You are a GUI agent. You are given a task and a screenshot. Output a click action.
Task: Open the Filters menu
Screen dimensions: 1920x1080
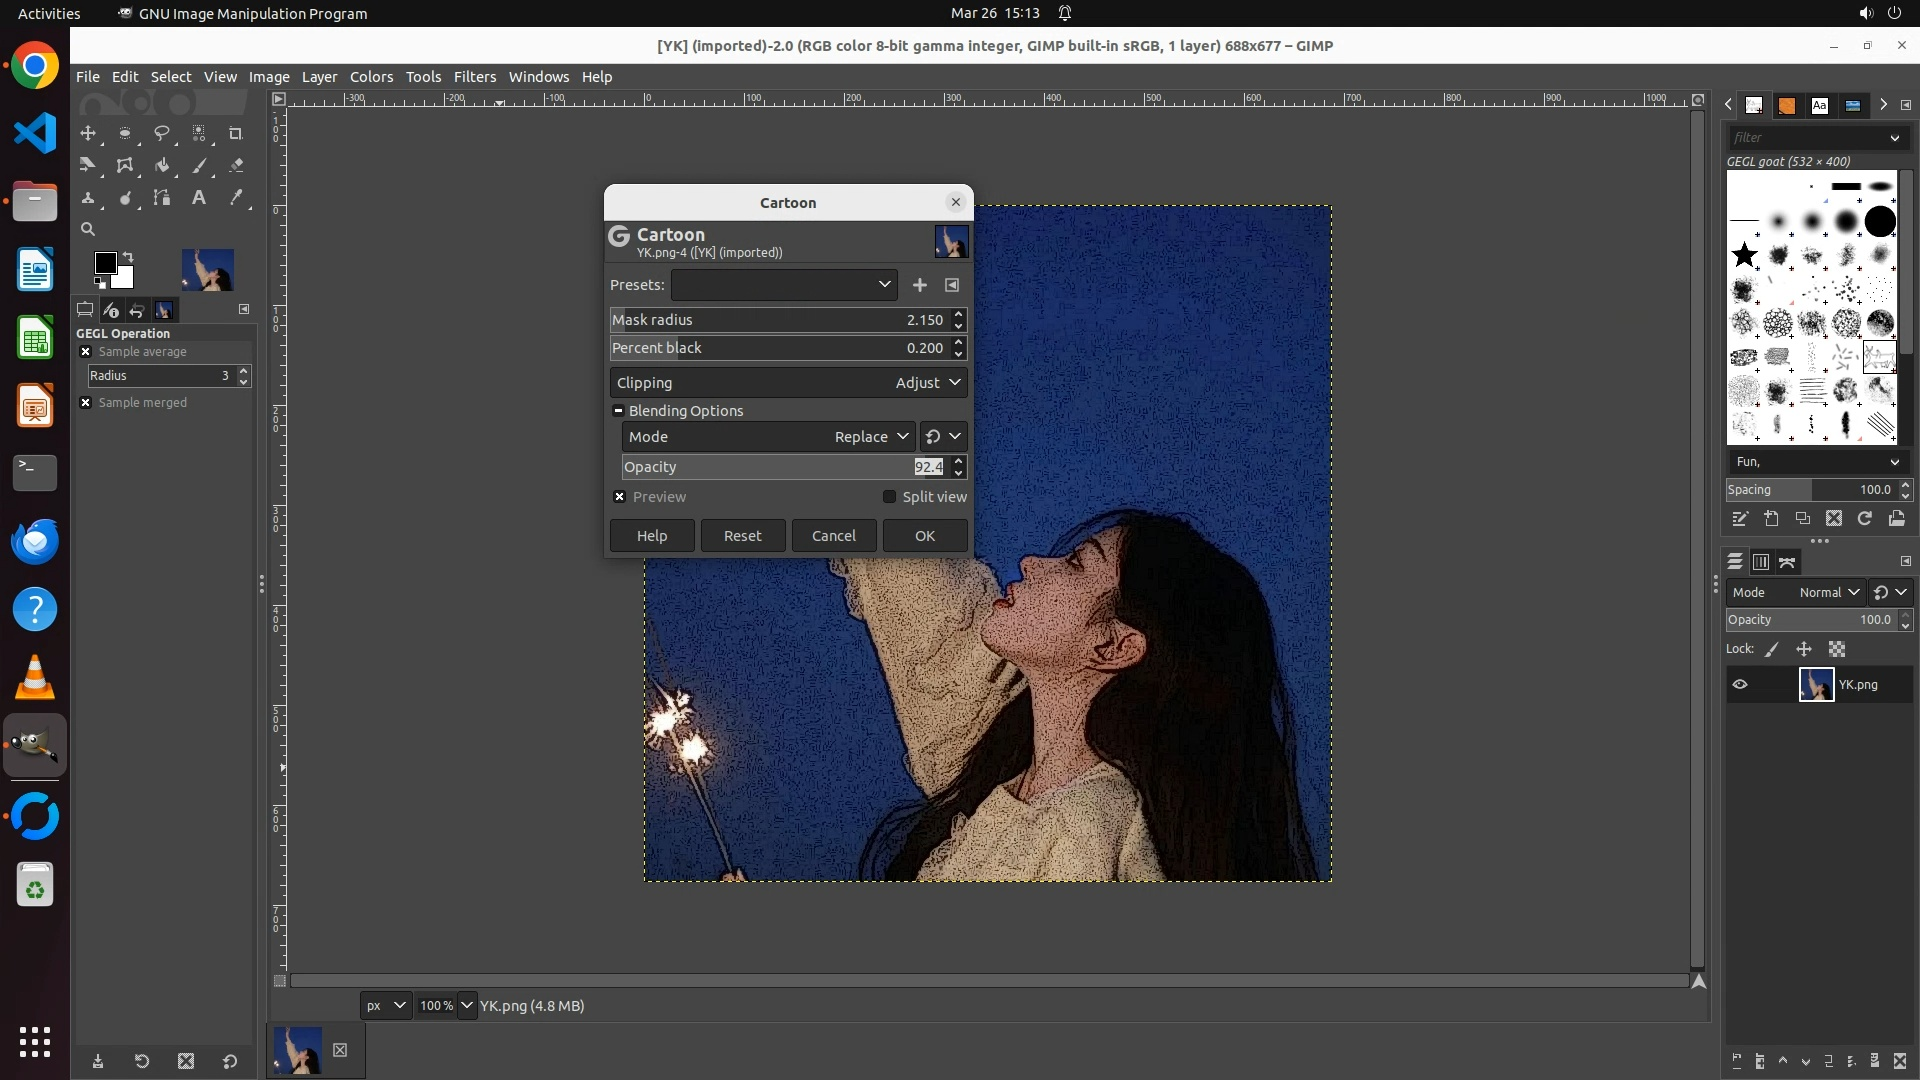[x=474, y=77]
